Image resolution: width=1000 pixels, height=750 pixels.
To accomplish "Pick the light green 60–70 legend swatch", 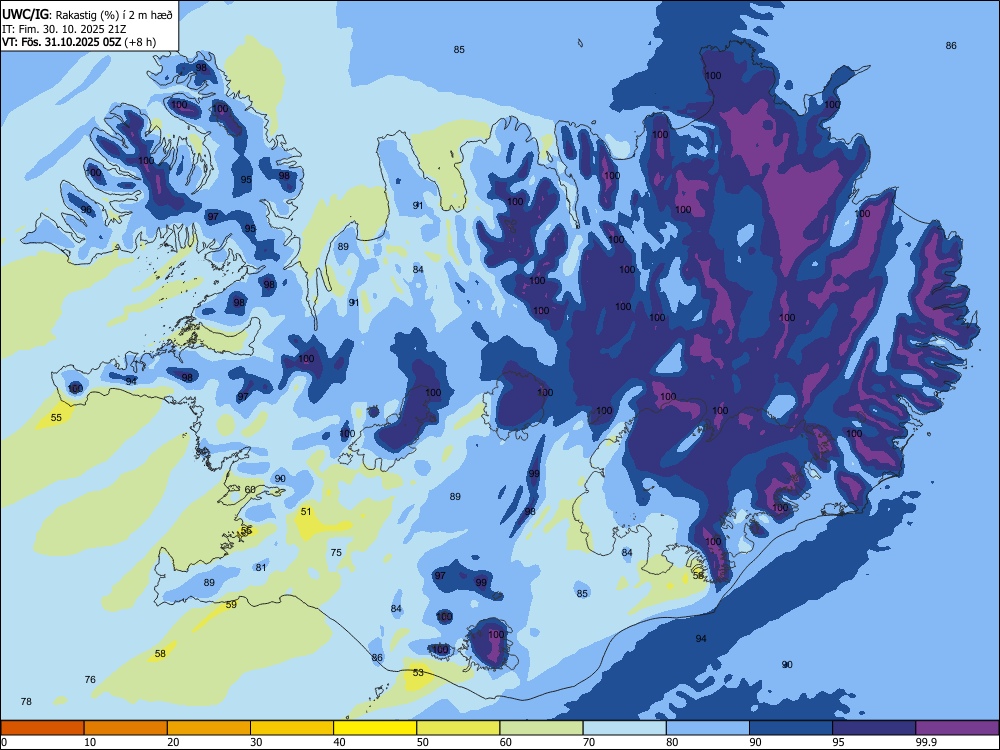I will coord(541,728).
